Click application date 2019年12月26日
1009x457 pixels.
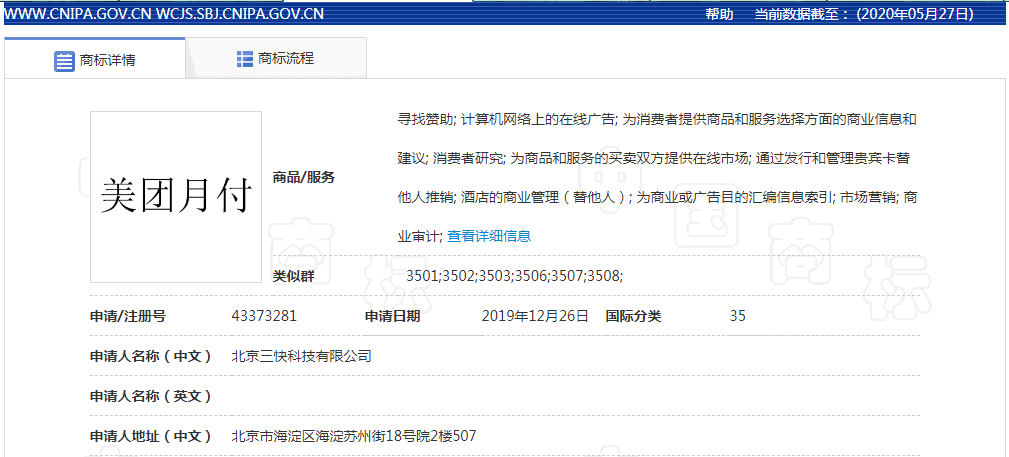coord(535,316)
